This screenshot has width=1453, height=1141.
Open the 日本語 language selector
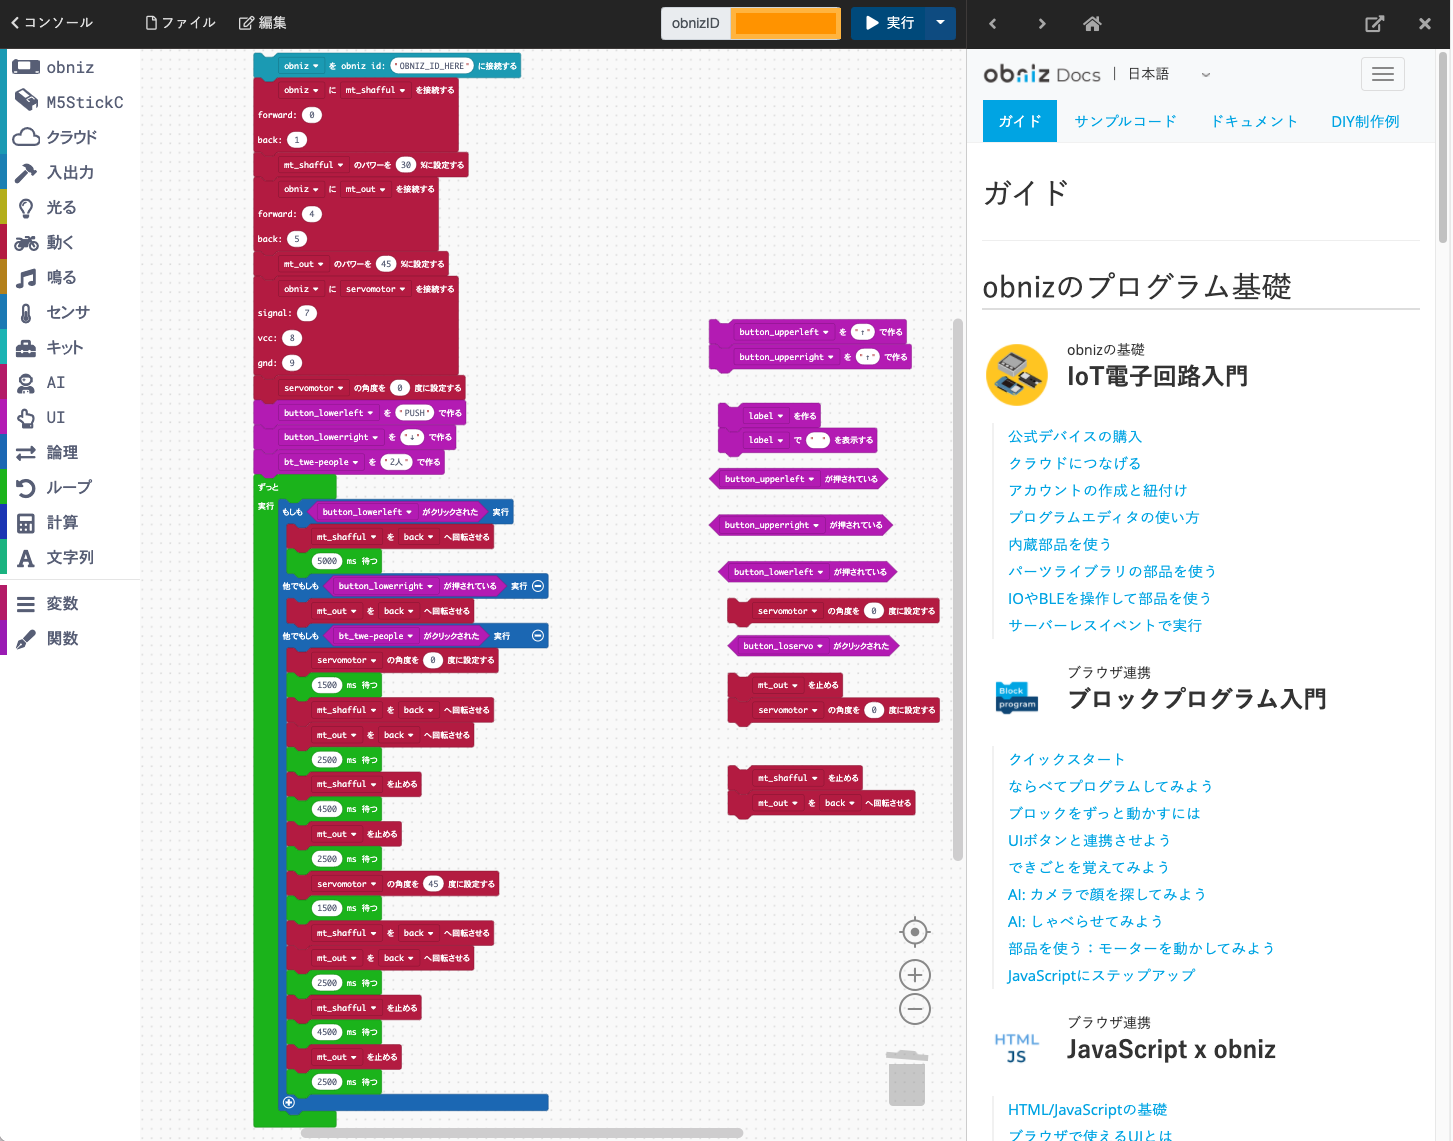coord(1168,74)
